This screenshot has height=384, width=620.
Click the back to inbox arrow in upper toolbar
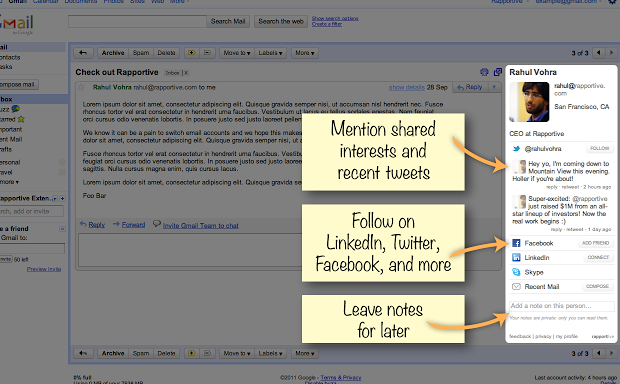pyautogui.click(x=83, y=53)
